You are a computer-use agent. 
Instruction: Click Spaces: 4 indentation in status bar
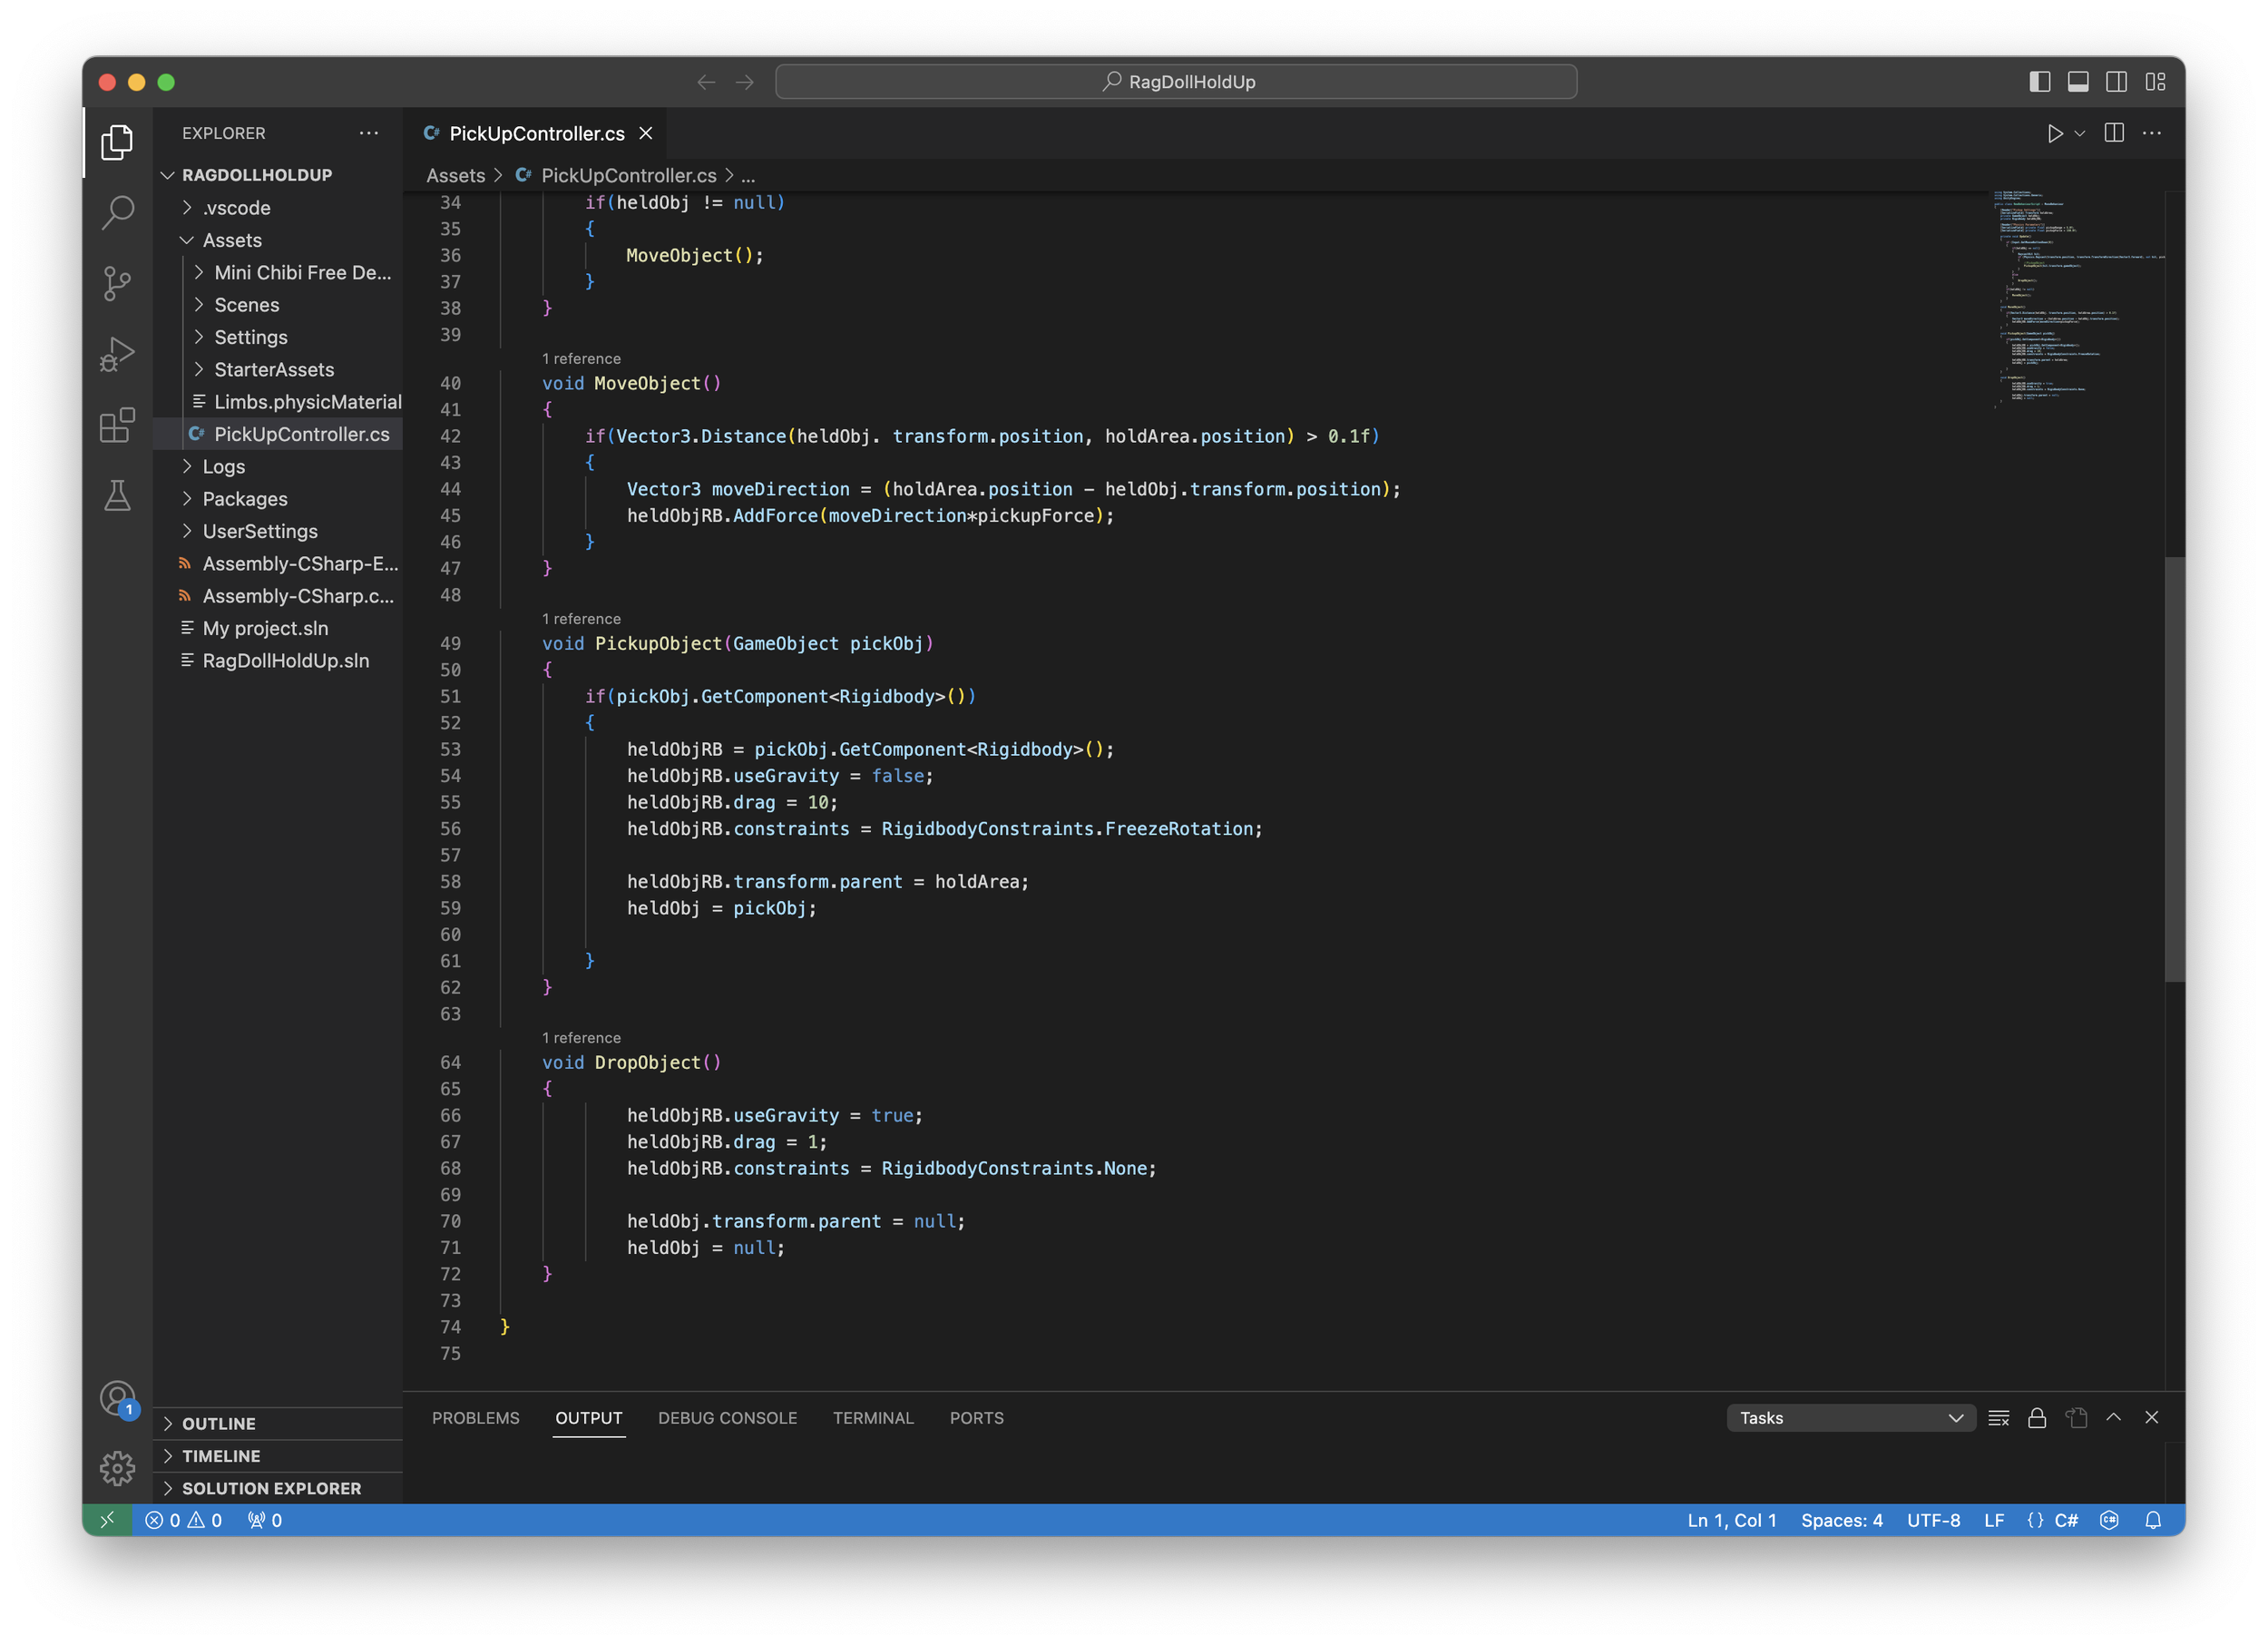tap(1841, 1520)
